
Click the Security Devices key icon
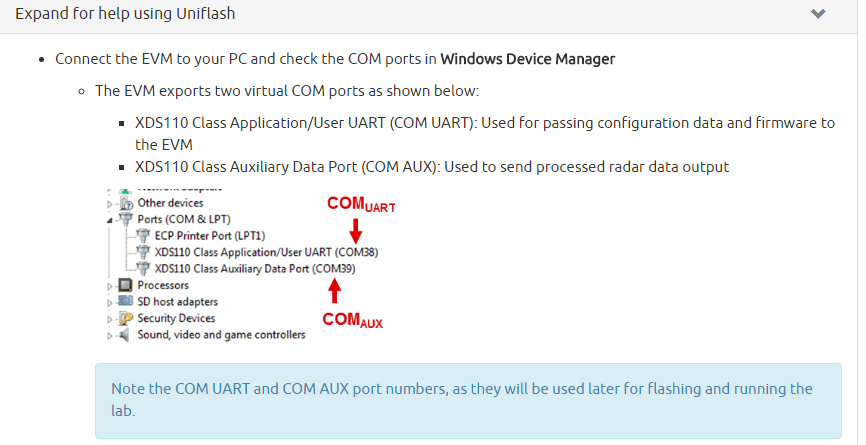coord(126,319)
